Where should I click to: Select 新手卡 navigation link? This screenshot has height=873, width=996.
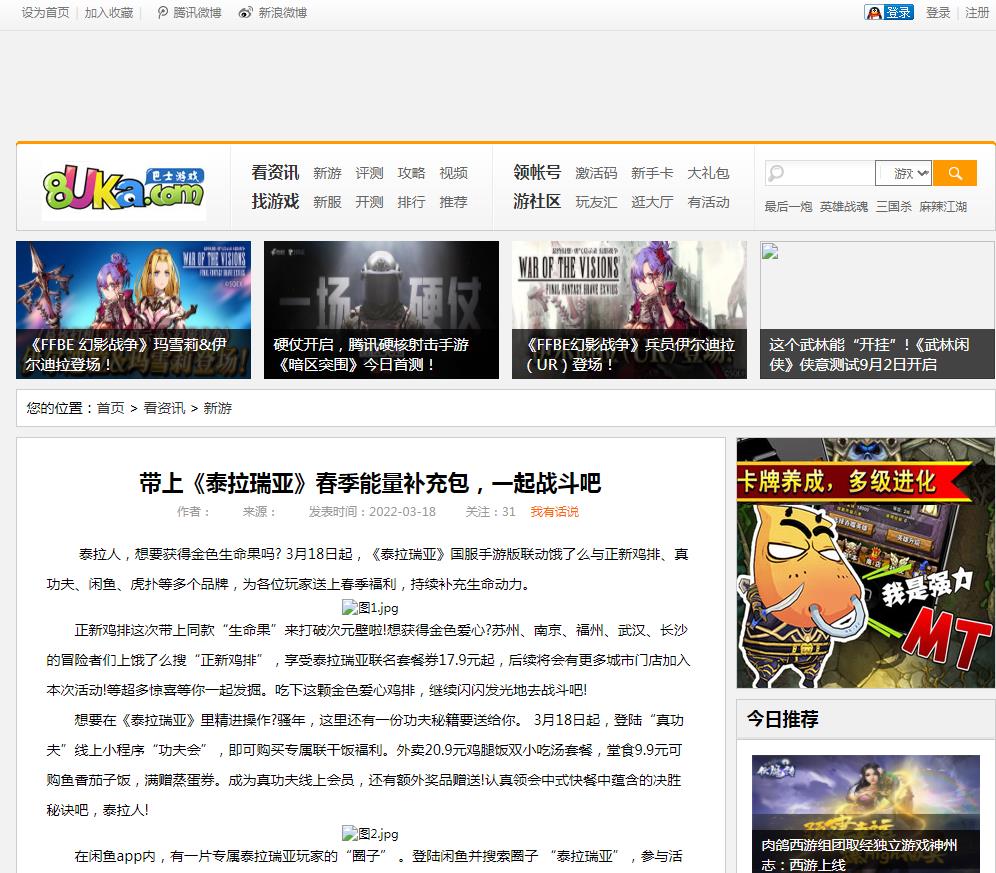click(x=652, y=173)
